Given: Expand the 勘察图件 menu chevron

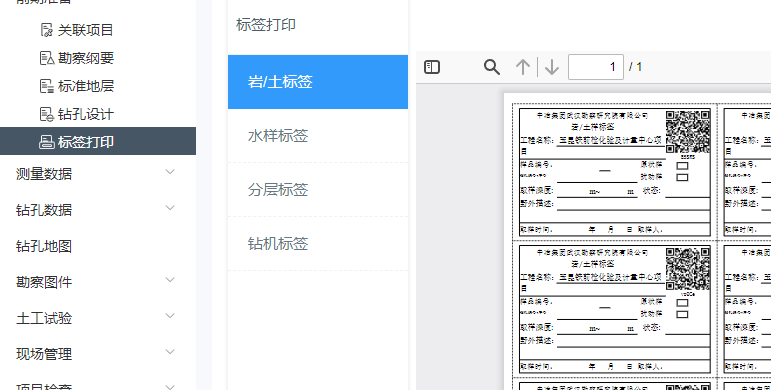Looking at the screenshot, I should pyautogui.click(x=170, y=280).
